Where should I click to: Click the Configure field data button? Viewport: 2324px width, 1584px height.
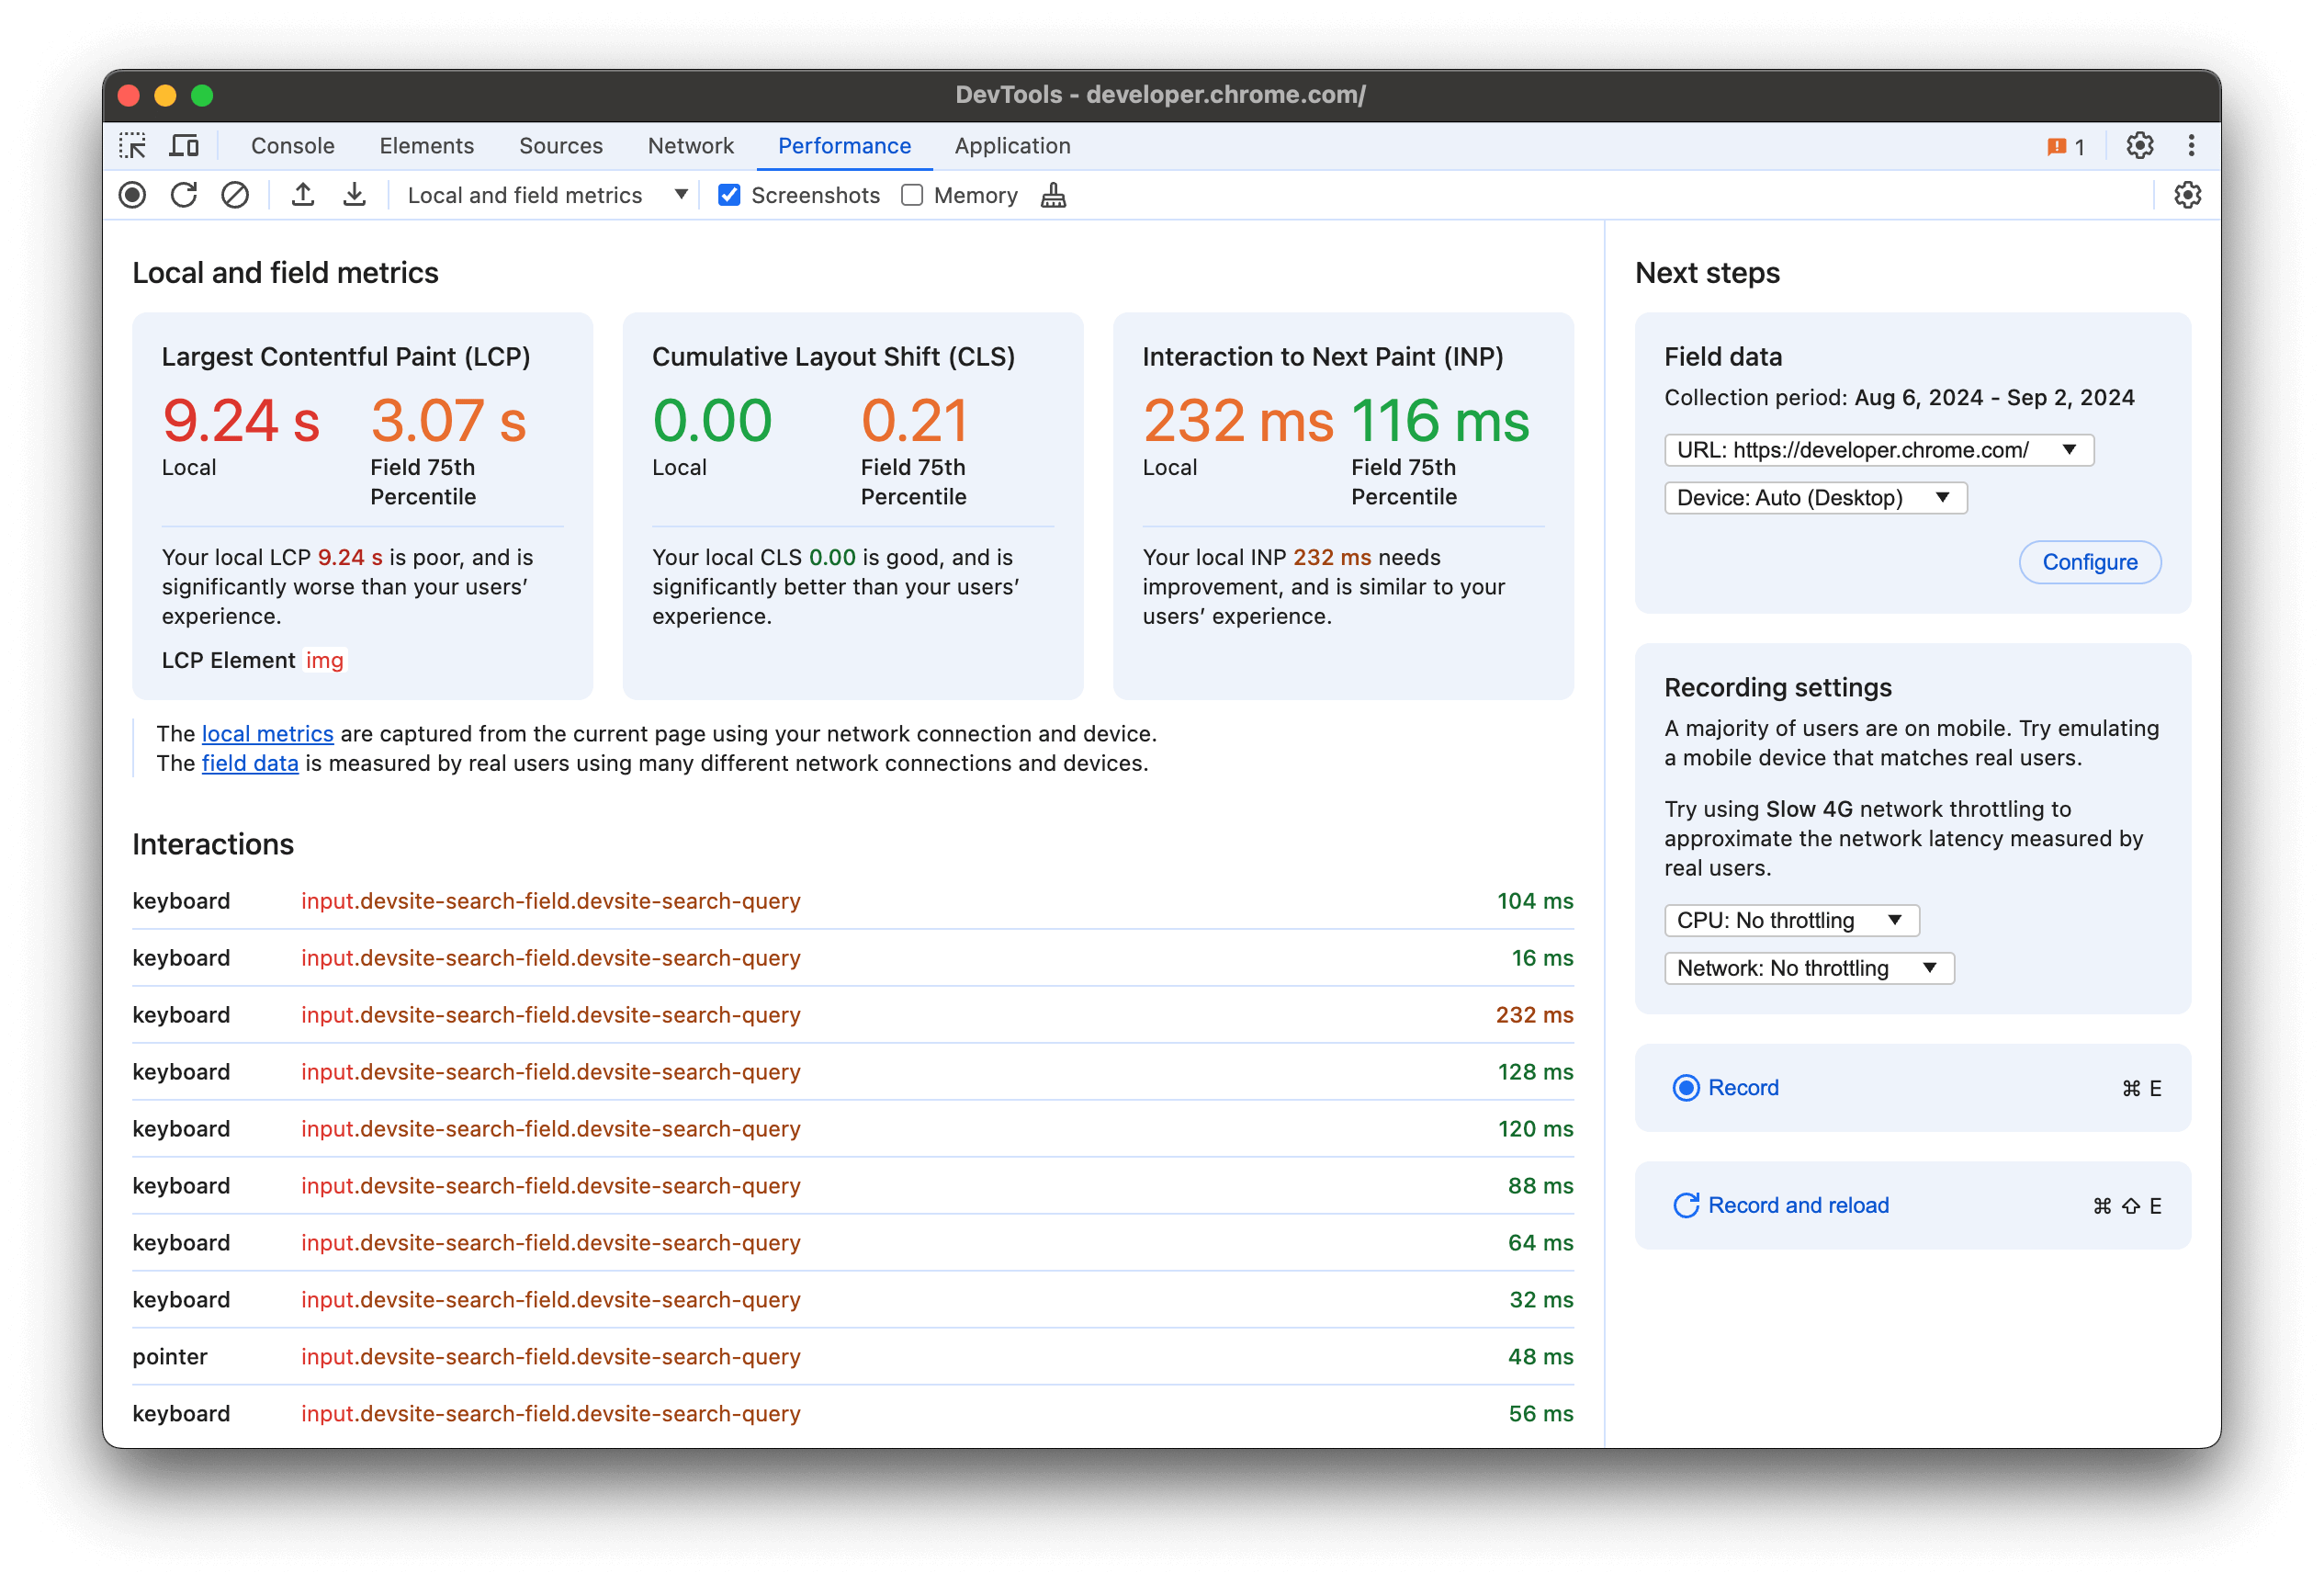coord(2089,561)
